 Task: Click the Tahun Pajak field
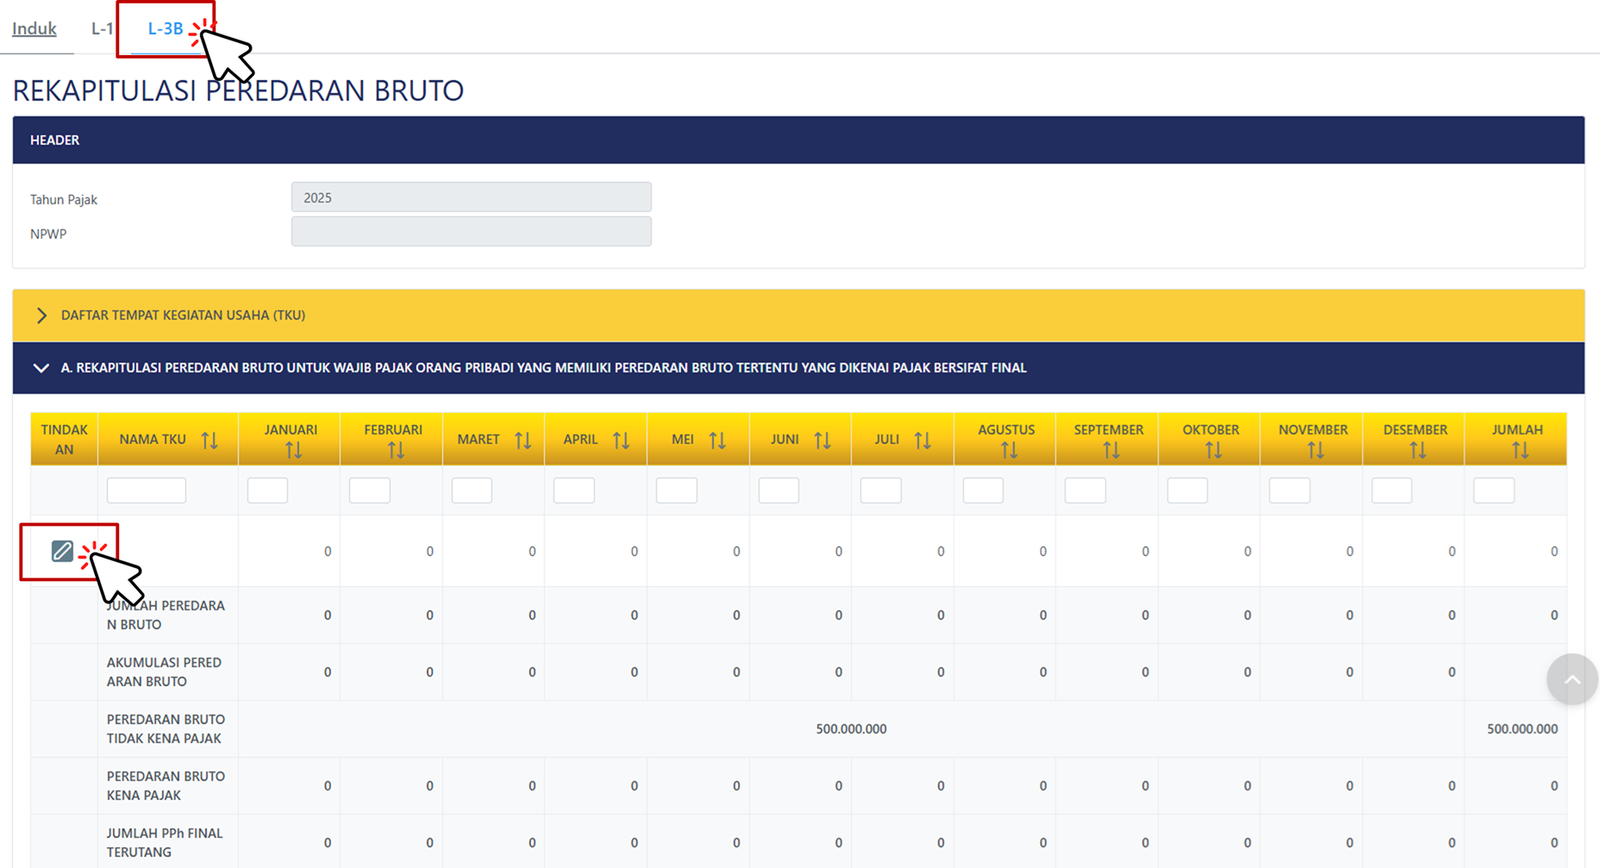pos(471,198)
